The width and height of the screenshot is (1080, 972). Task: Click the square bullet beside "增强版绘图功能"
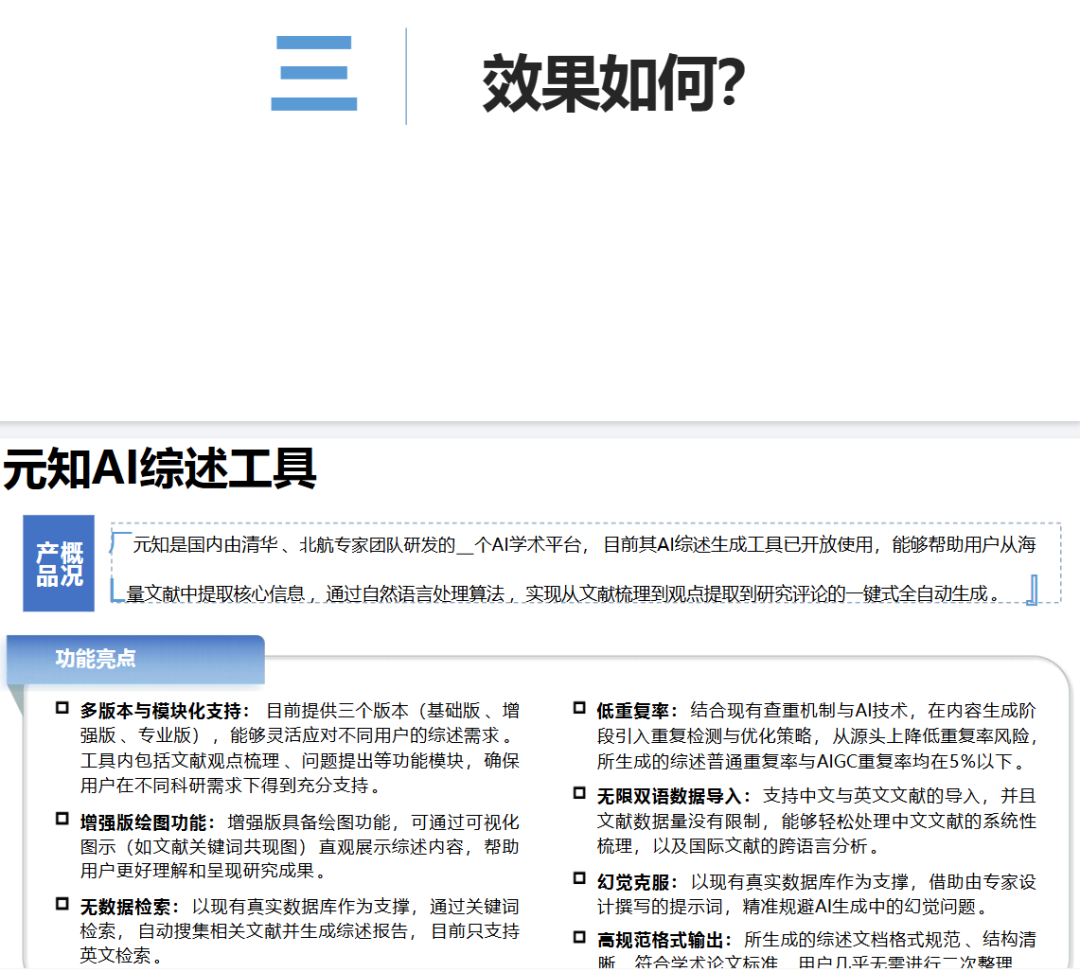pyautogui.click(x=62, y=818)
